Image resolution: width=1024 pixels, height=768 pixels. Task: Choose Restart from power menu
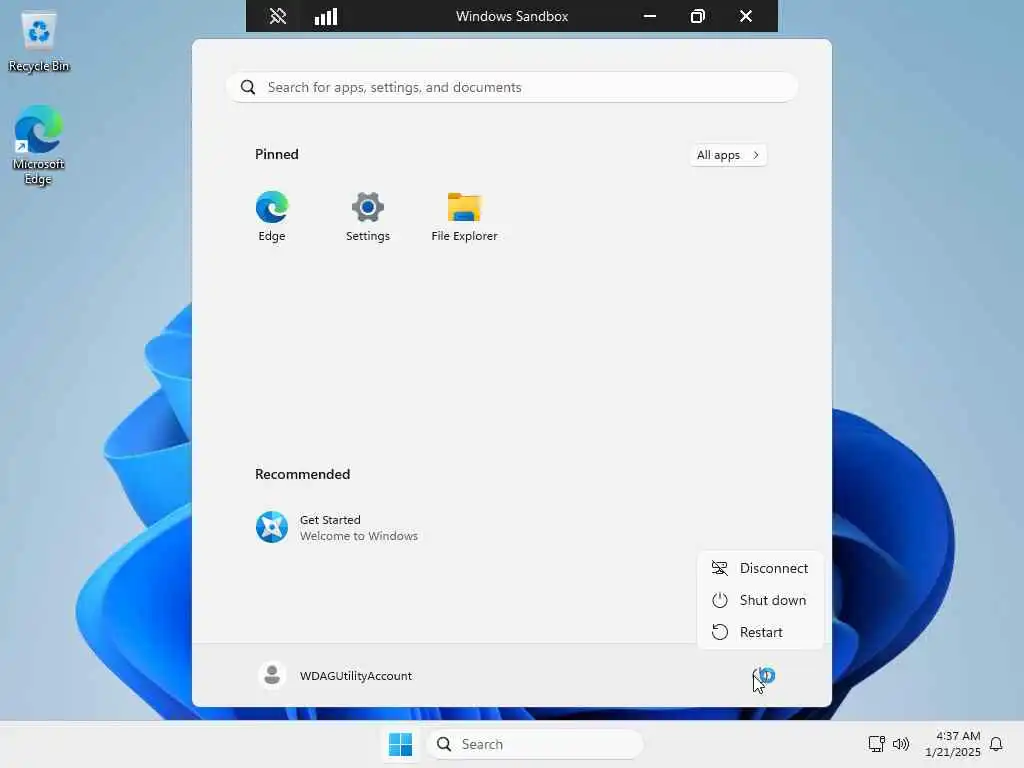760,632
